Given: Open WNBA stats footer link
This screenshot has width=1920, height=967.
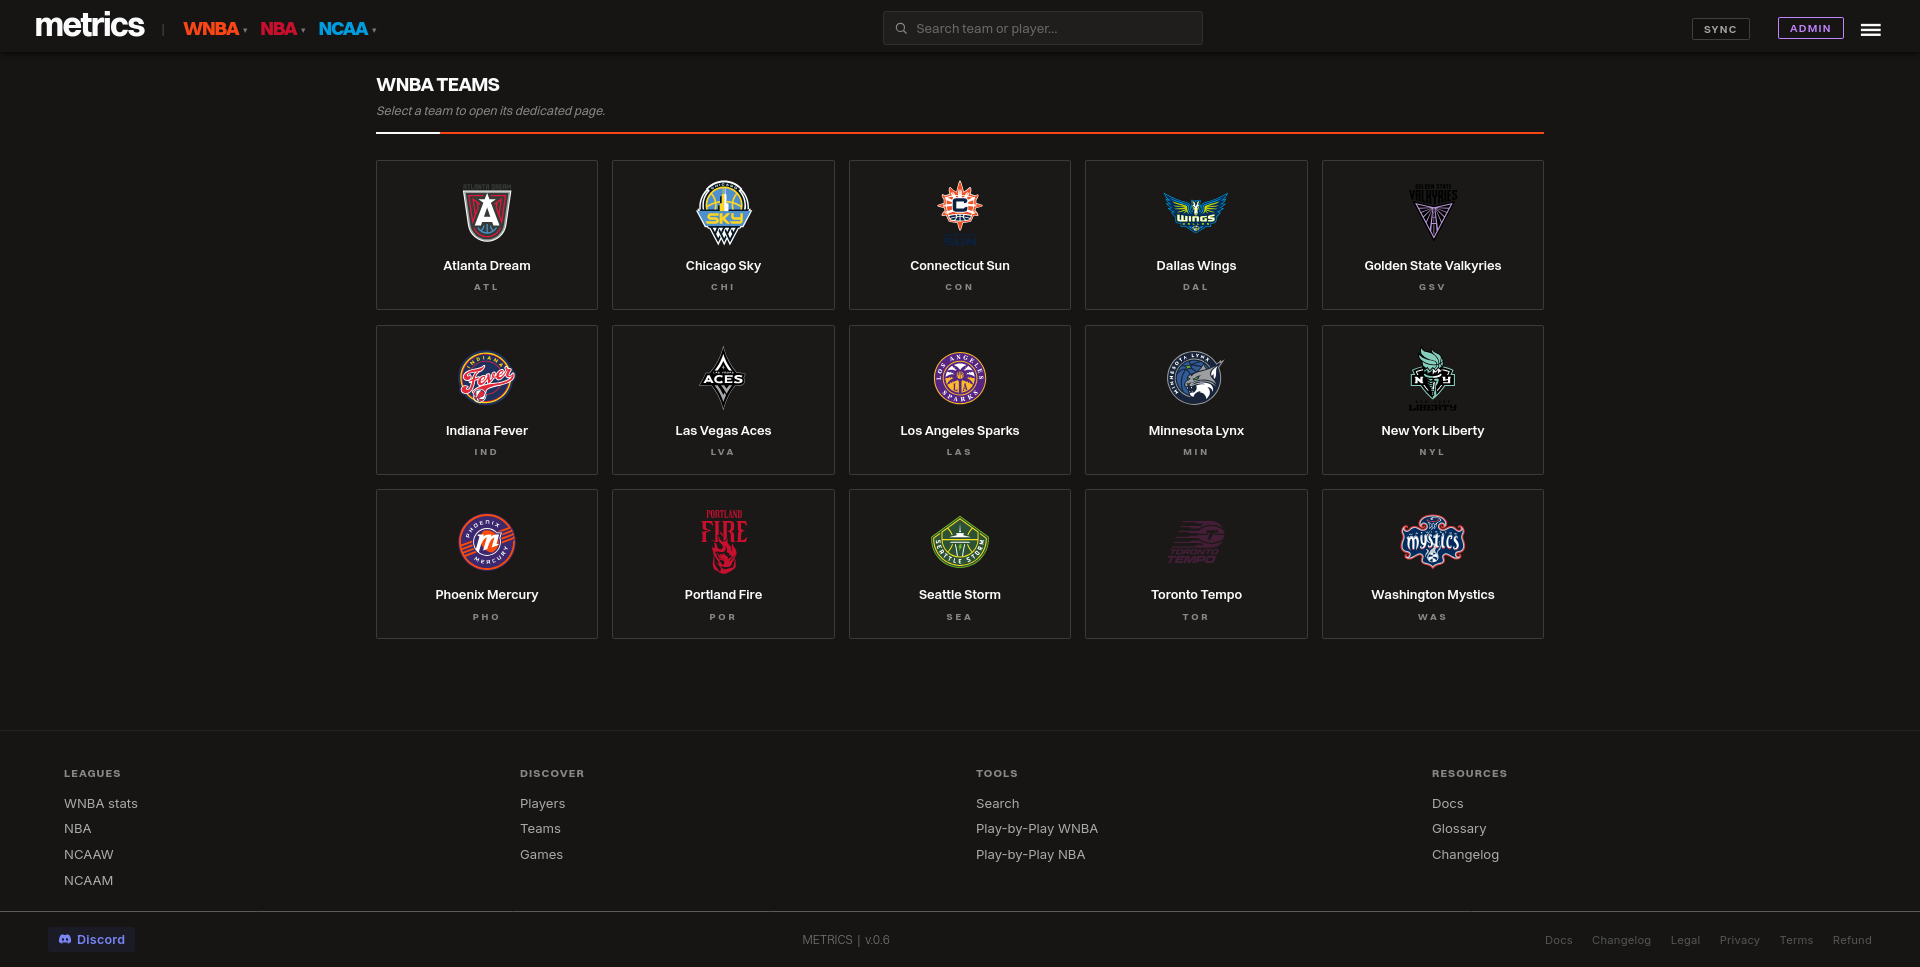Looking at the screenshot, I should pyautogui.click(x=101, y=803).
